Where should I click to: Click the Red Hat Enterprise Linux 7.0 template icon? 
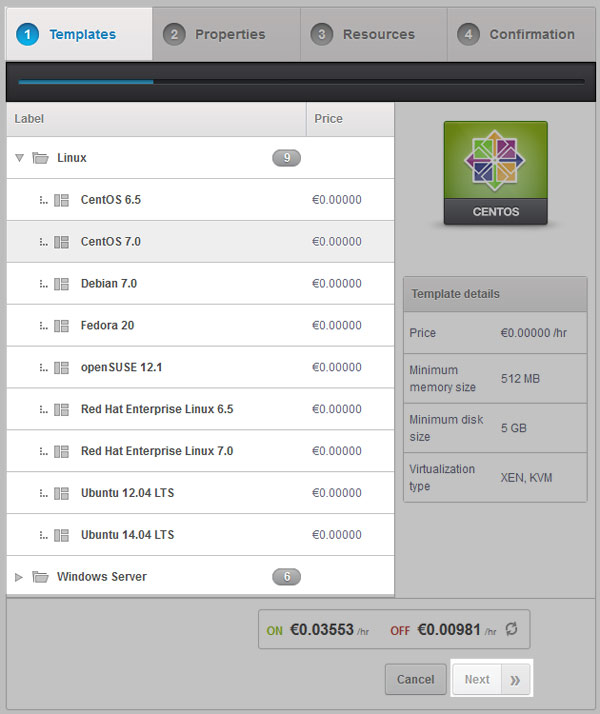pyautogui.click(x=61, y=452)
